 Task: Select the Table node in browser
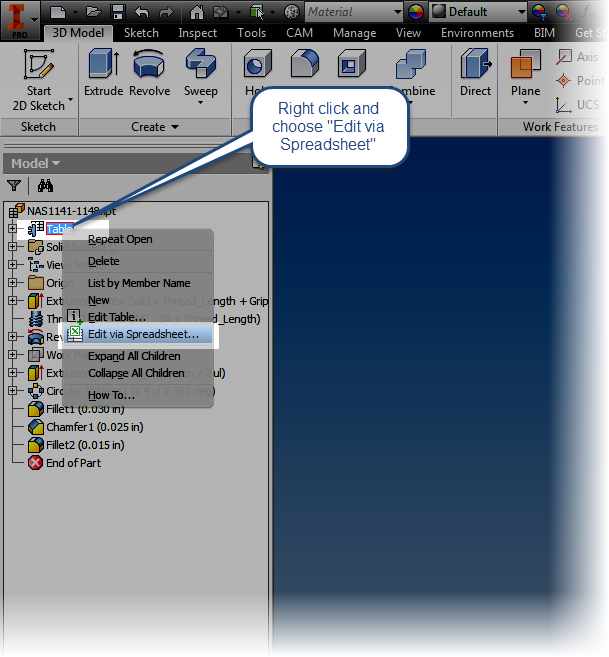coord(51,229)
